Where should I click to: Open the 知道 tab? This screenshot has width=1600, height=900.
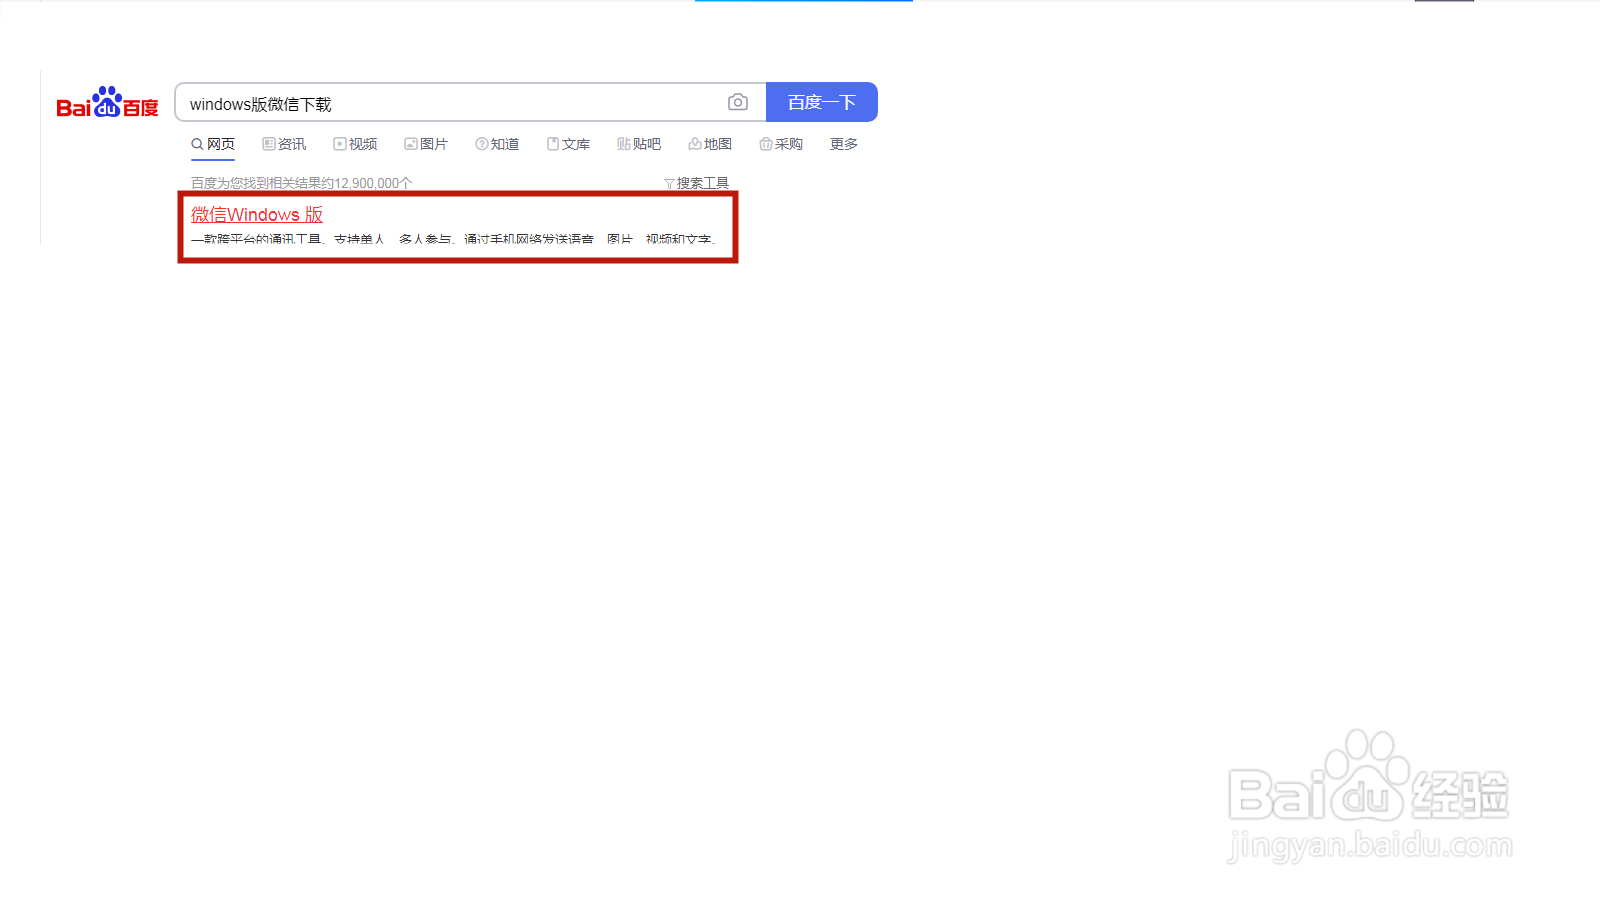tap(504, 144)
